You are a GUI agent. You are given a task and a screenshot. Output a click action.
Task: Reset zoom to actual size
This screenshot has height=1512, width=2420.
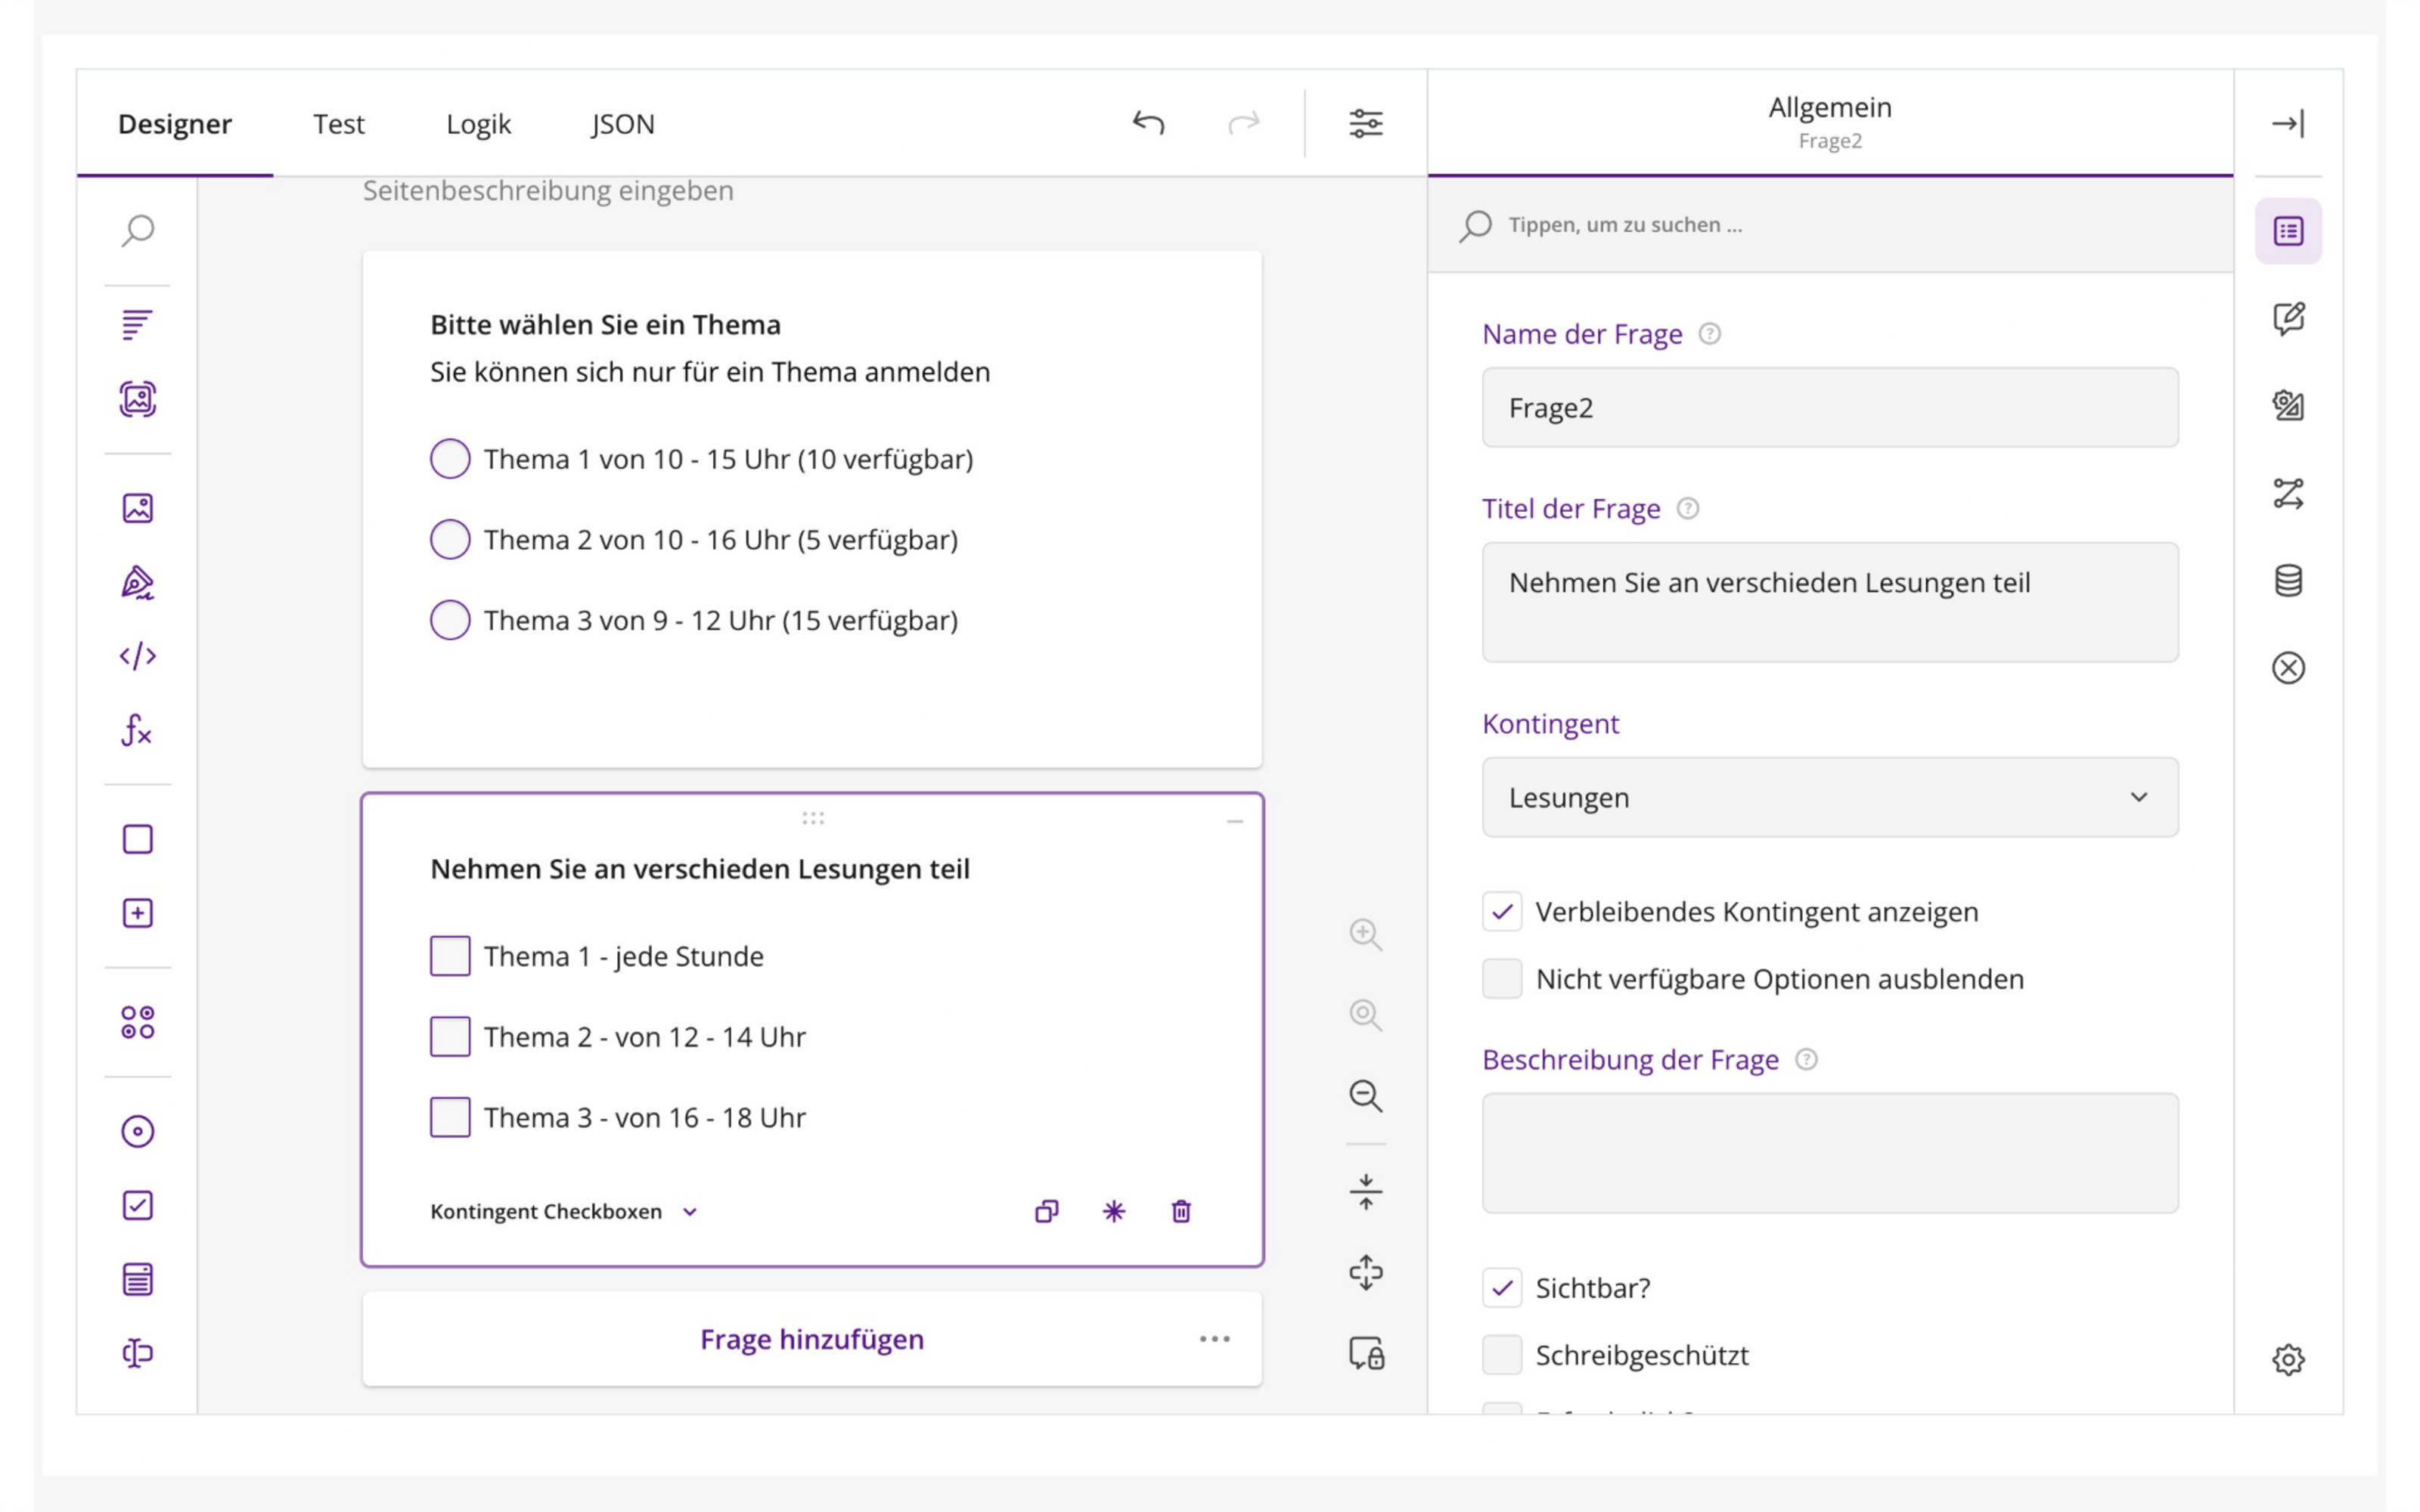click(x=1366, y=1015)
